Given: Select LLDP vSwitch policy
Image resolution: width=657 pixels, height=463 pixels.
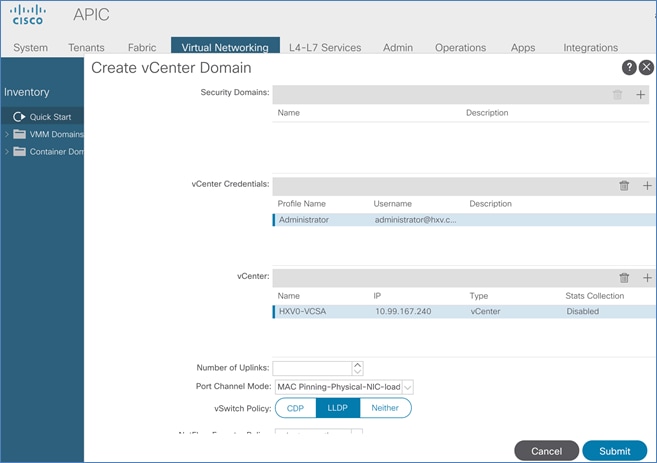Looking at the screenshot, I should point(336,408).
